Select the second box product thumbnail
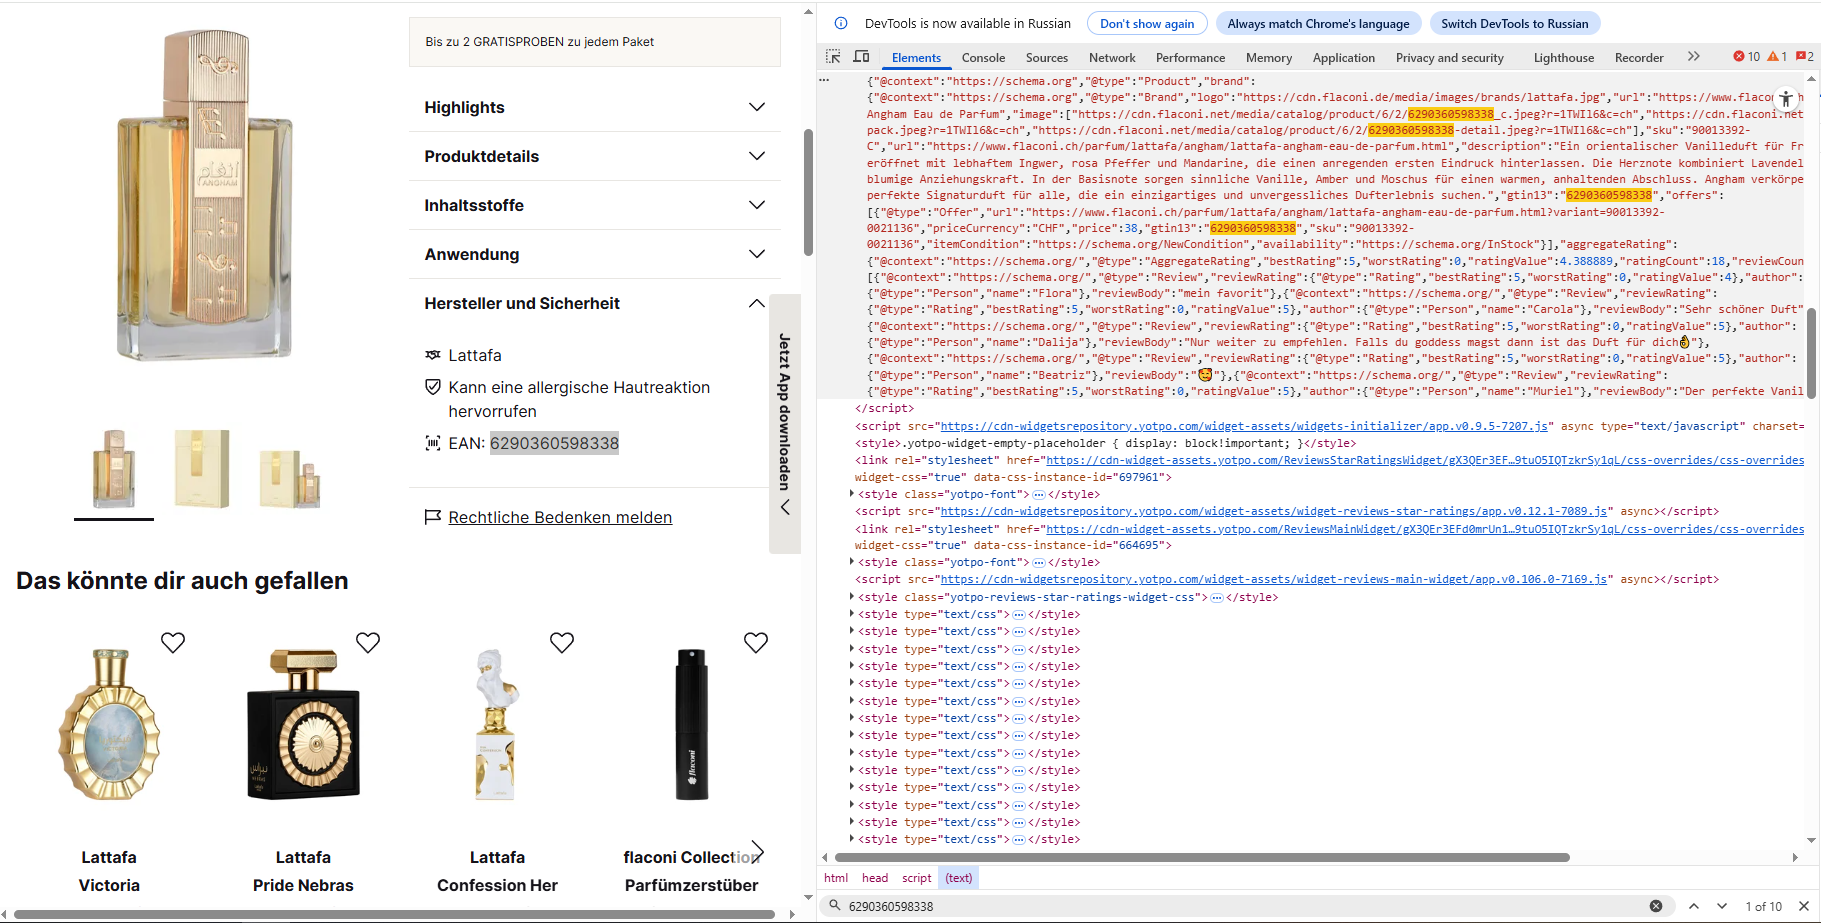This screenshot has height=923, width=1821. (x=202, y=469)
